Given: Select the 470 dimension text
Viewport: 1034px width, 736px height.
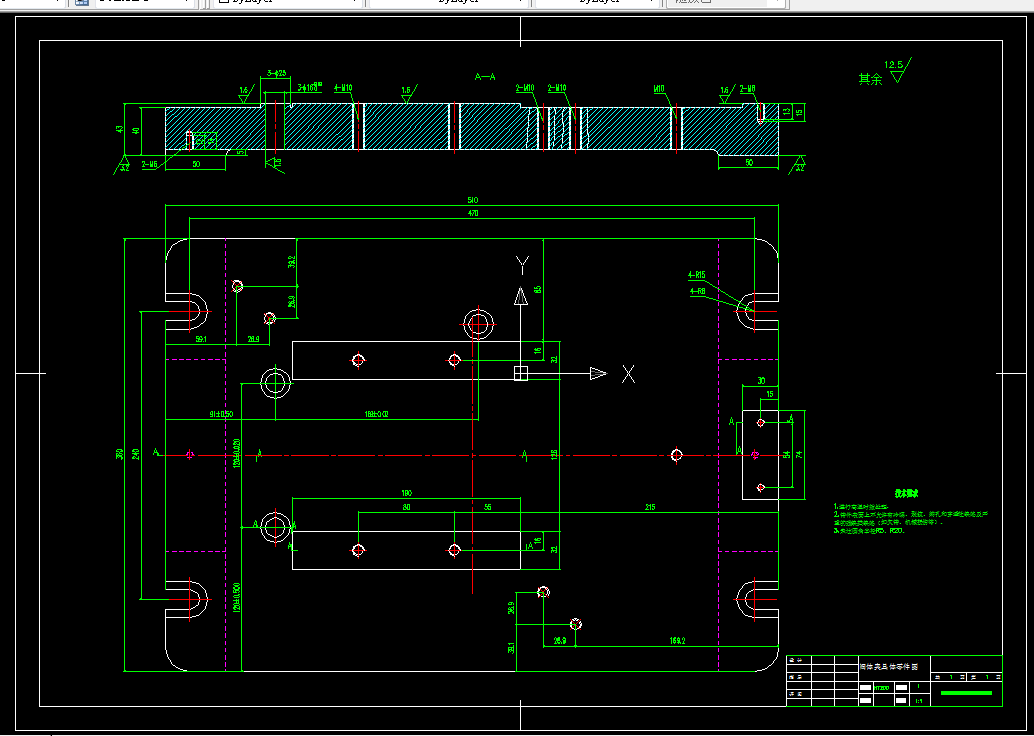Looking at the screenshot, I should coord(472,213).
